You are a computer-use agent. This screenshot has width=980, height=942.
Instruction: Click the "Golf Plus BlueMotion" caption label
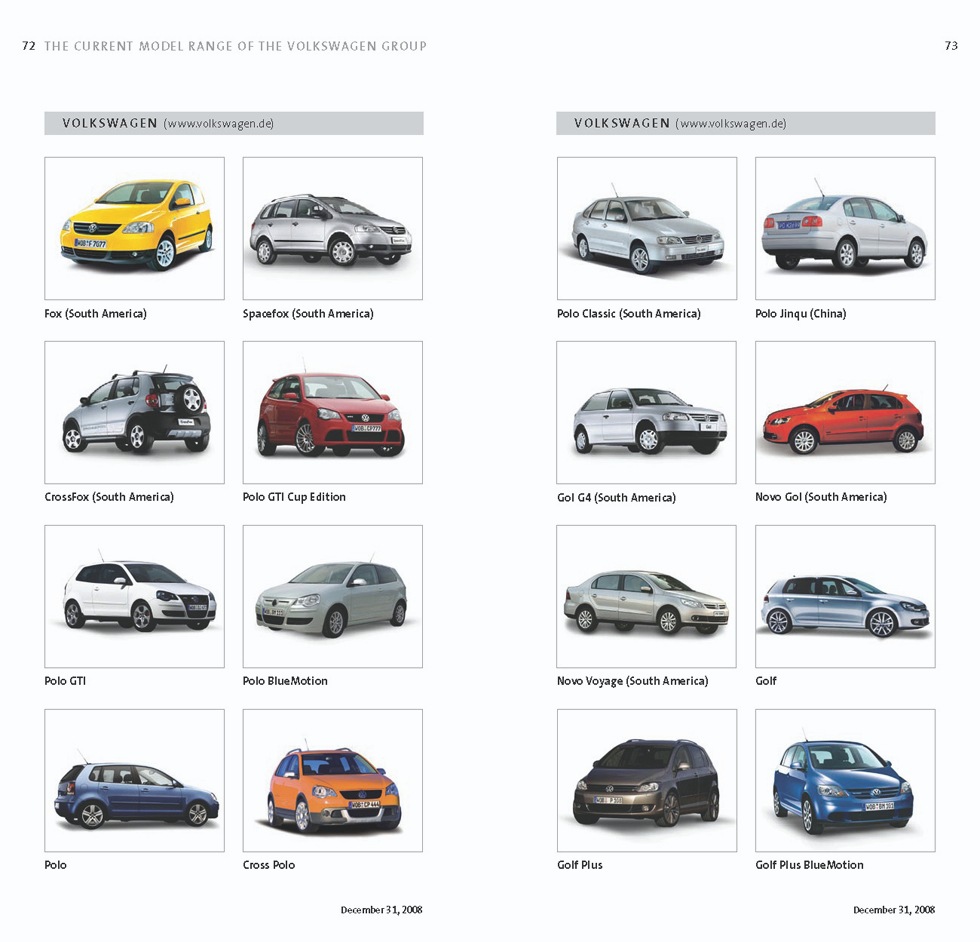[809, 865]
